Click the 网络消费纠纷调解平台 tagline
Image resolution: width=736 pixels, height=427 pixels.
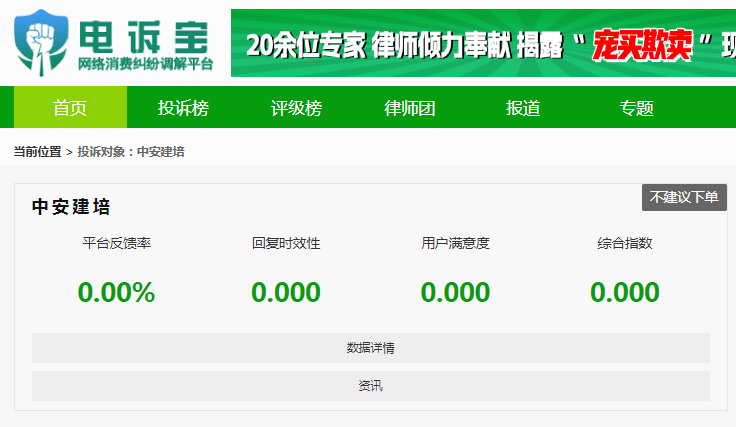pos(146,64)
